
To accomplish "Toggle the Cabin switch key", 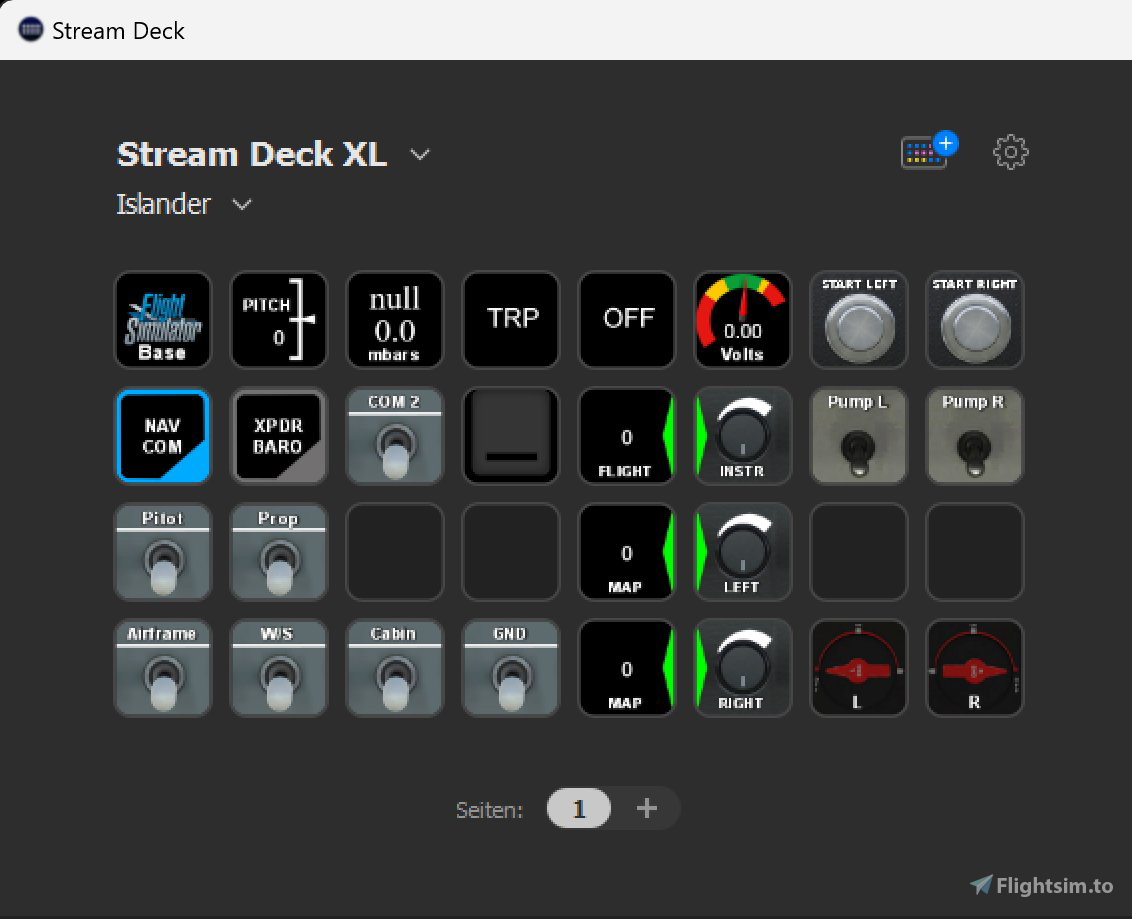I will pyautogui.click(x=395, y=667).
